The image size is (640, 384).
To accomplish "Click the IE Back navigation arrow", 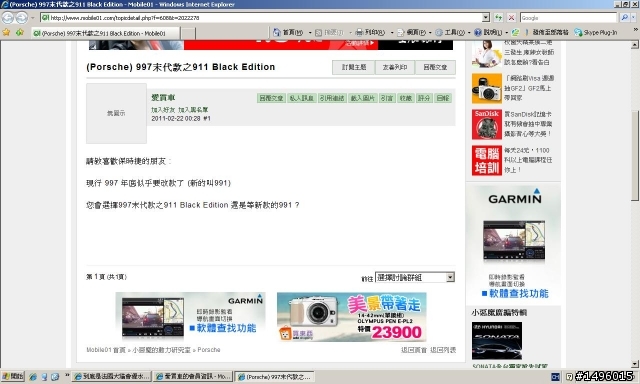I will click(x=8, y=18).
